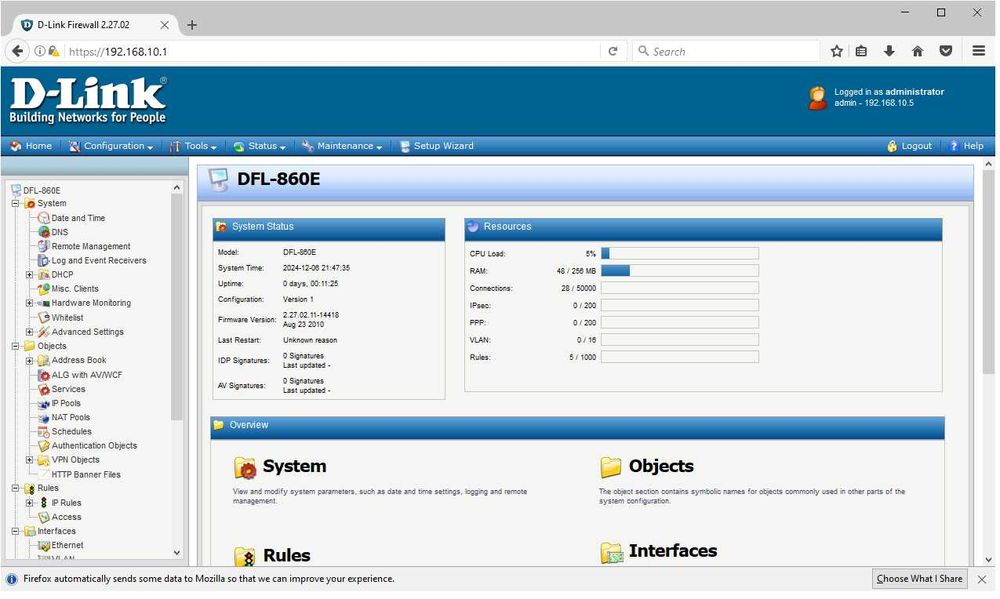The image size is (1000, 599).
Task: Expand the Address Book node
Action: pos(29,362)
